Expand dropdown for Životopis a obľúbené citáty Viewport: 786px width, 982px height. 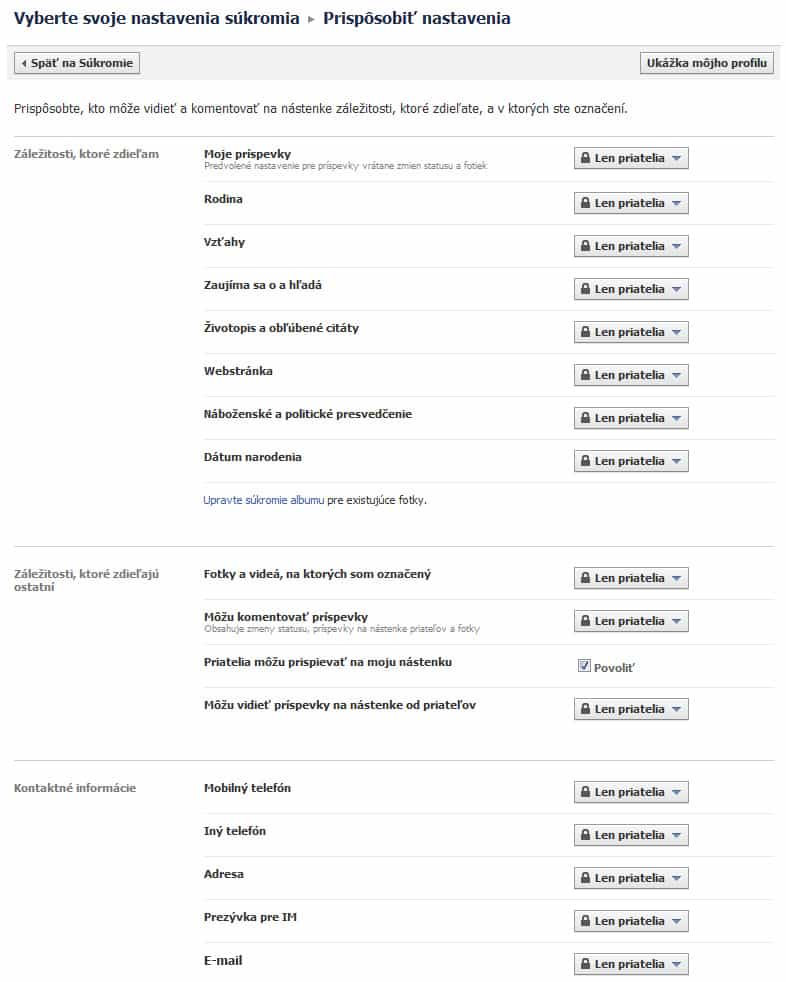pyautogui.click(x=631, y=332)
